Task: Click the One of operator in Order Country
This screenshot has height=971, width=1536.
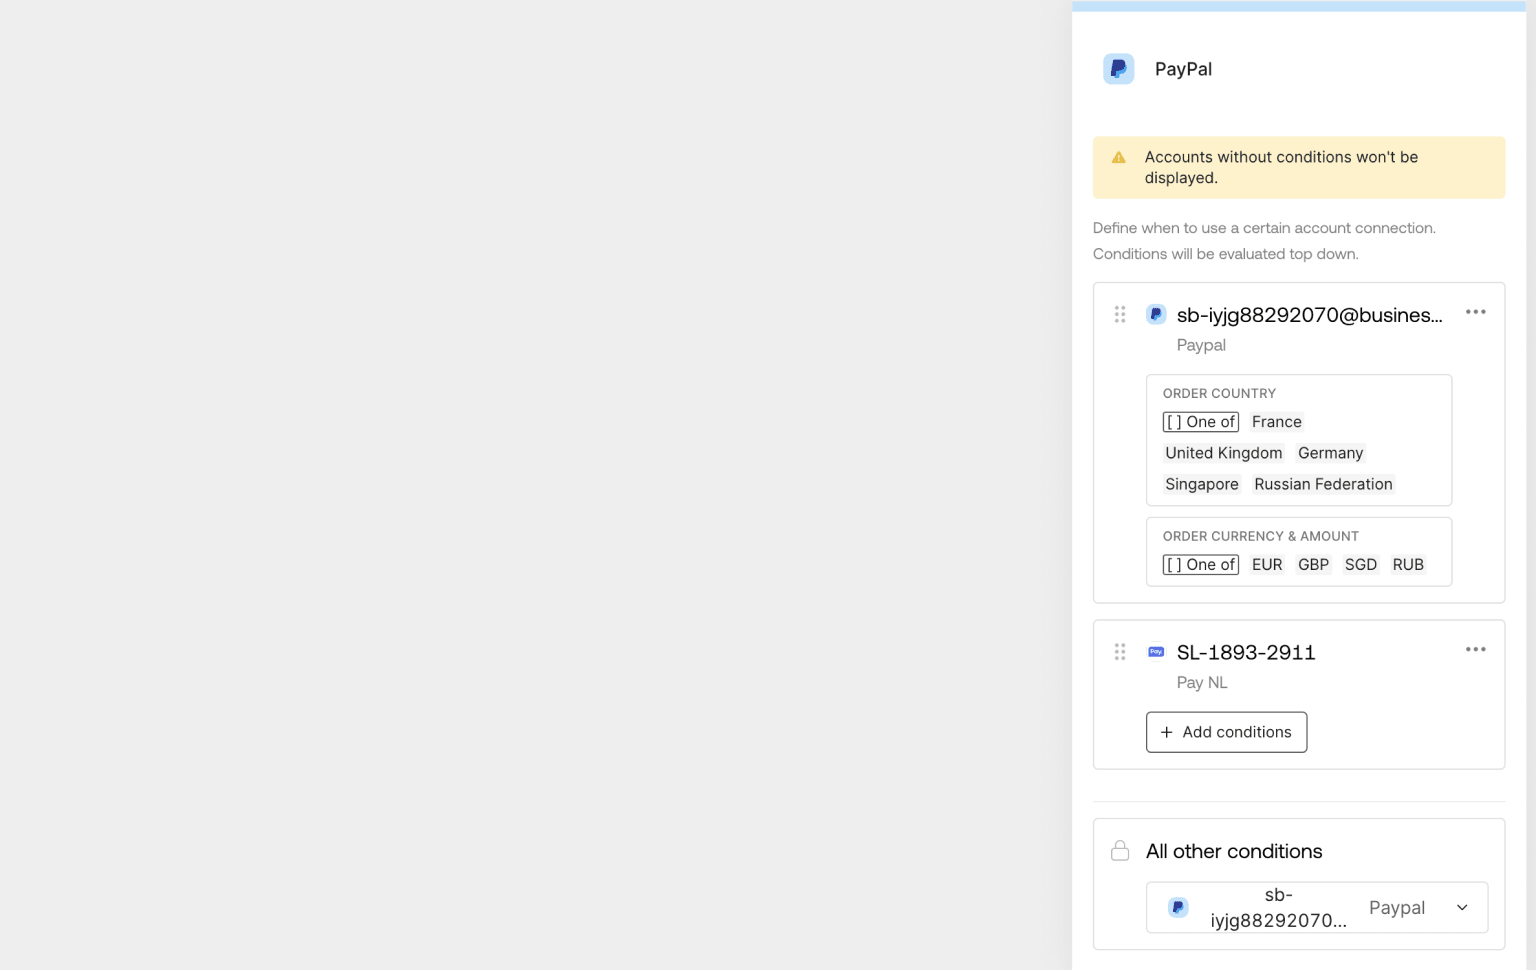Action: (x=1200, y=422)
